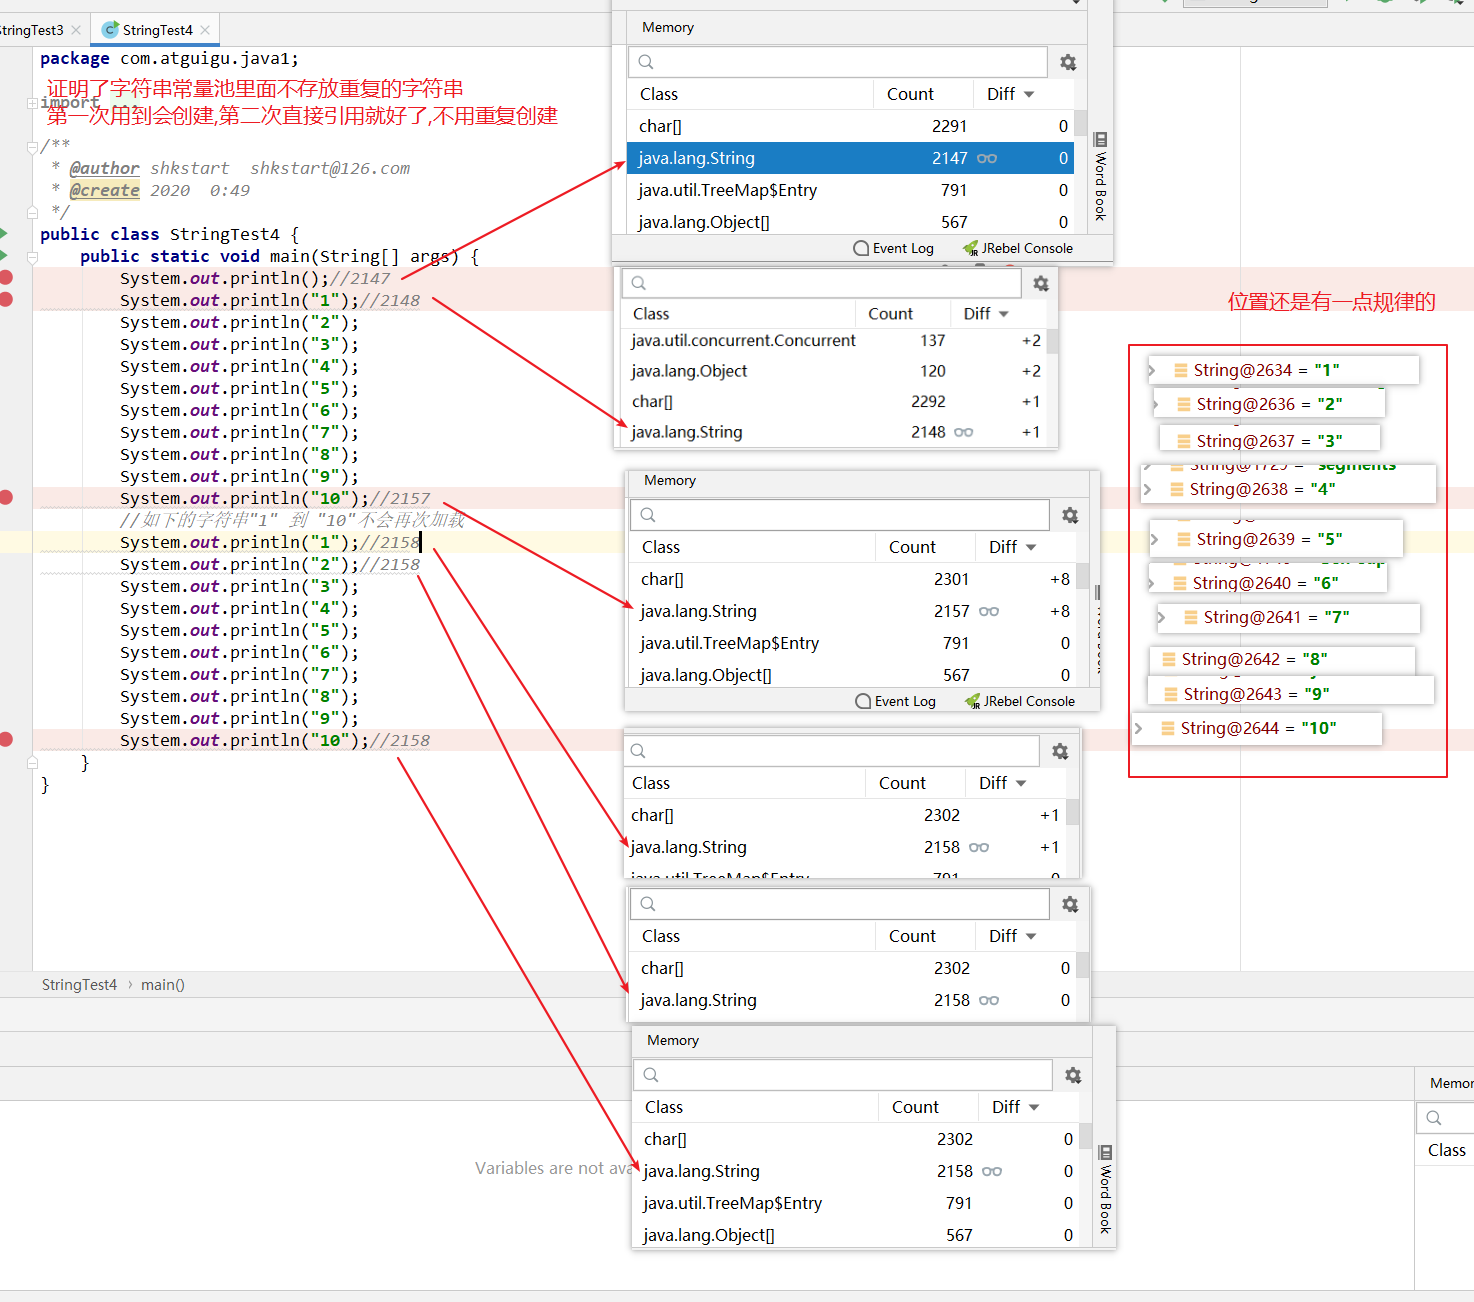Click tracking glasses icon beside String count 2157

pos(989,612)
